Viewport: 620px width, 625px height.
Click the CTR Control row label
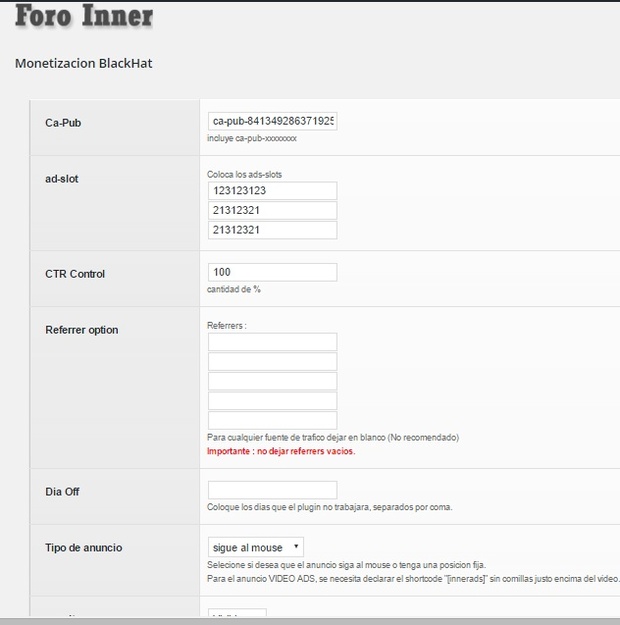pos(75,274)
